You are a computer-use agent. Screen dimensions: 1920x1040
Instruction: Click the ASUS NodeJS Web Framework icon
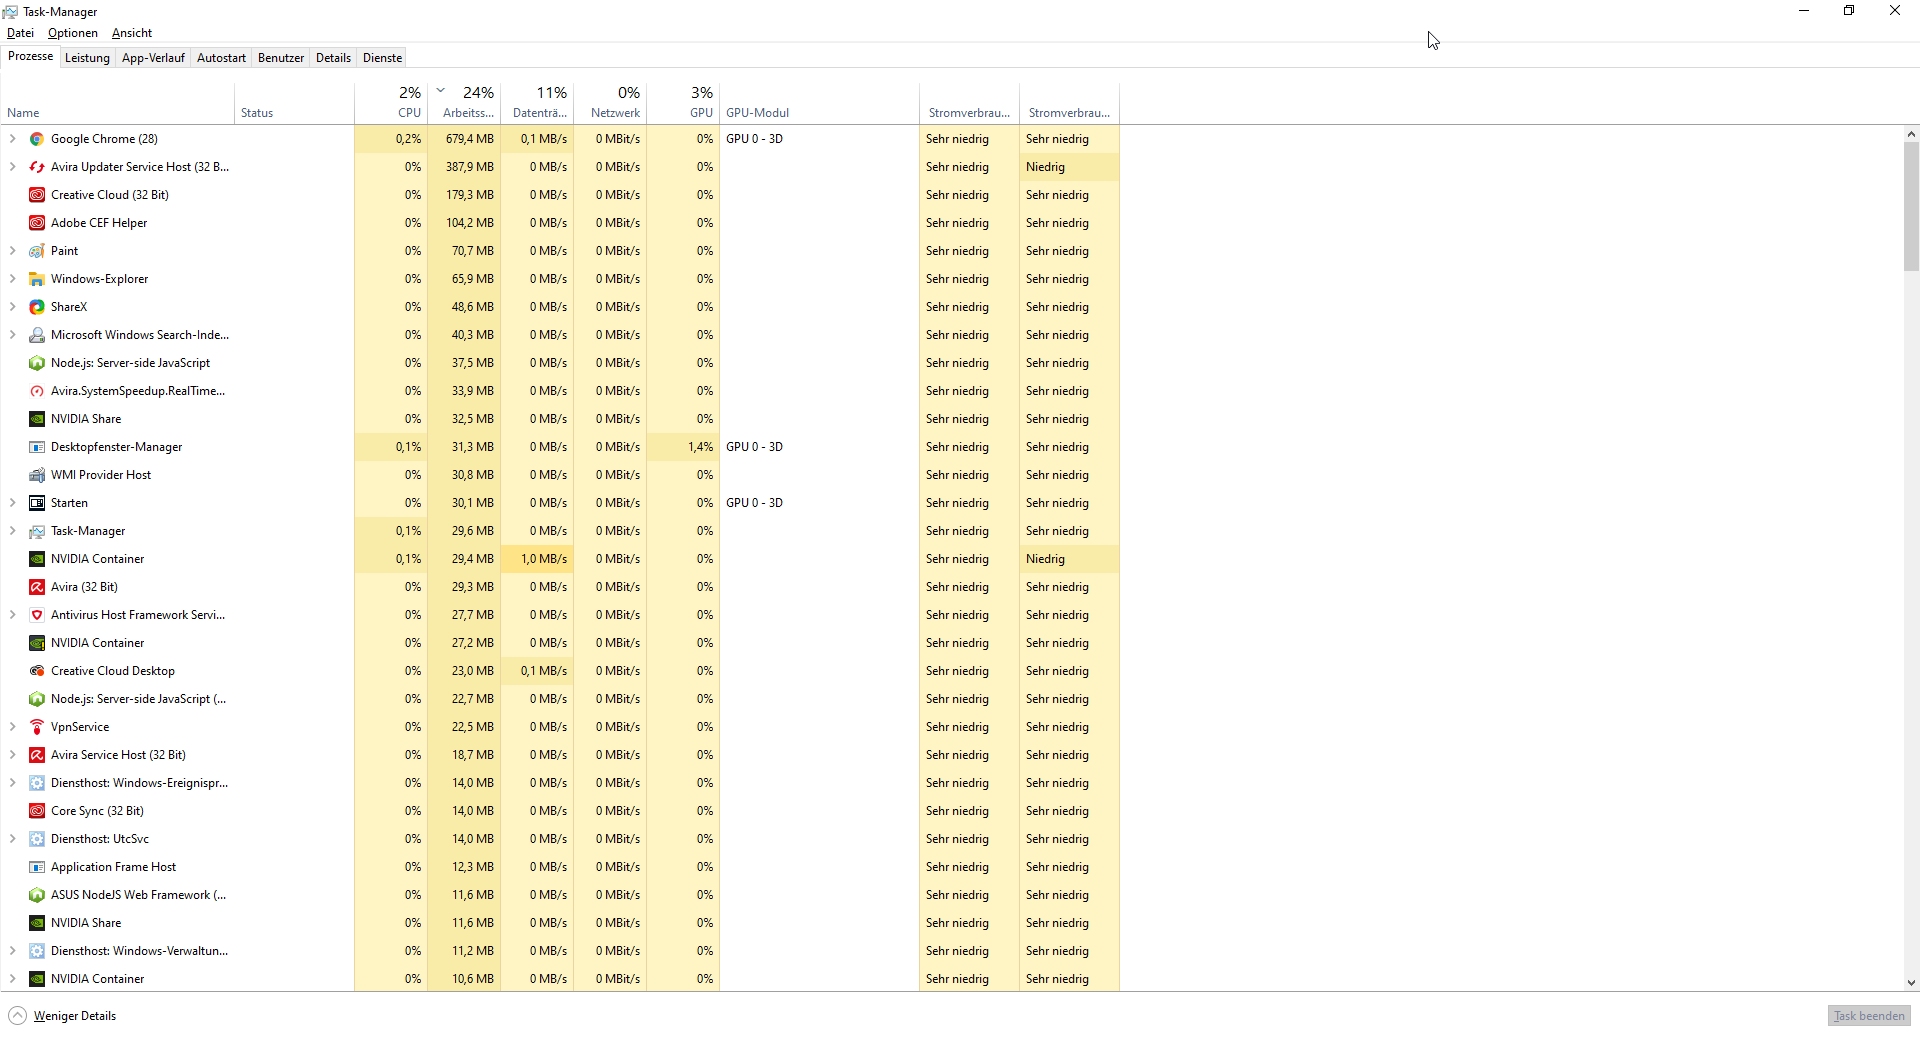click(x=37, y=895)
